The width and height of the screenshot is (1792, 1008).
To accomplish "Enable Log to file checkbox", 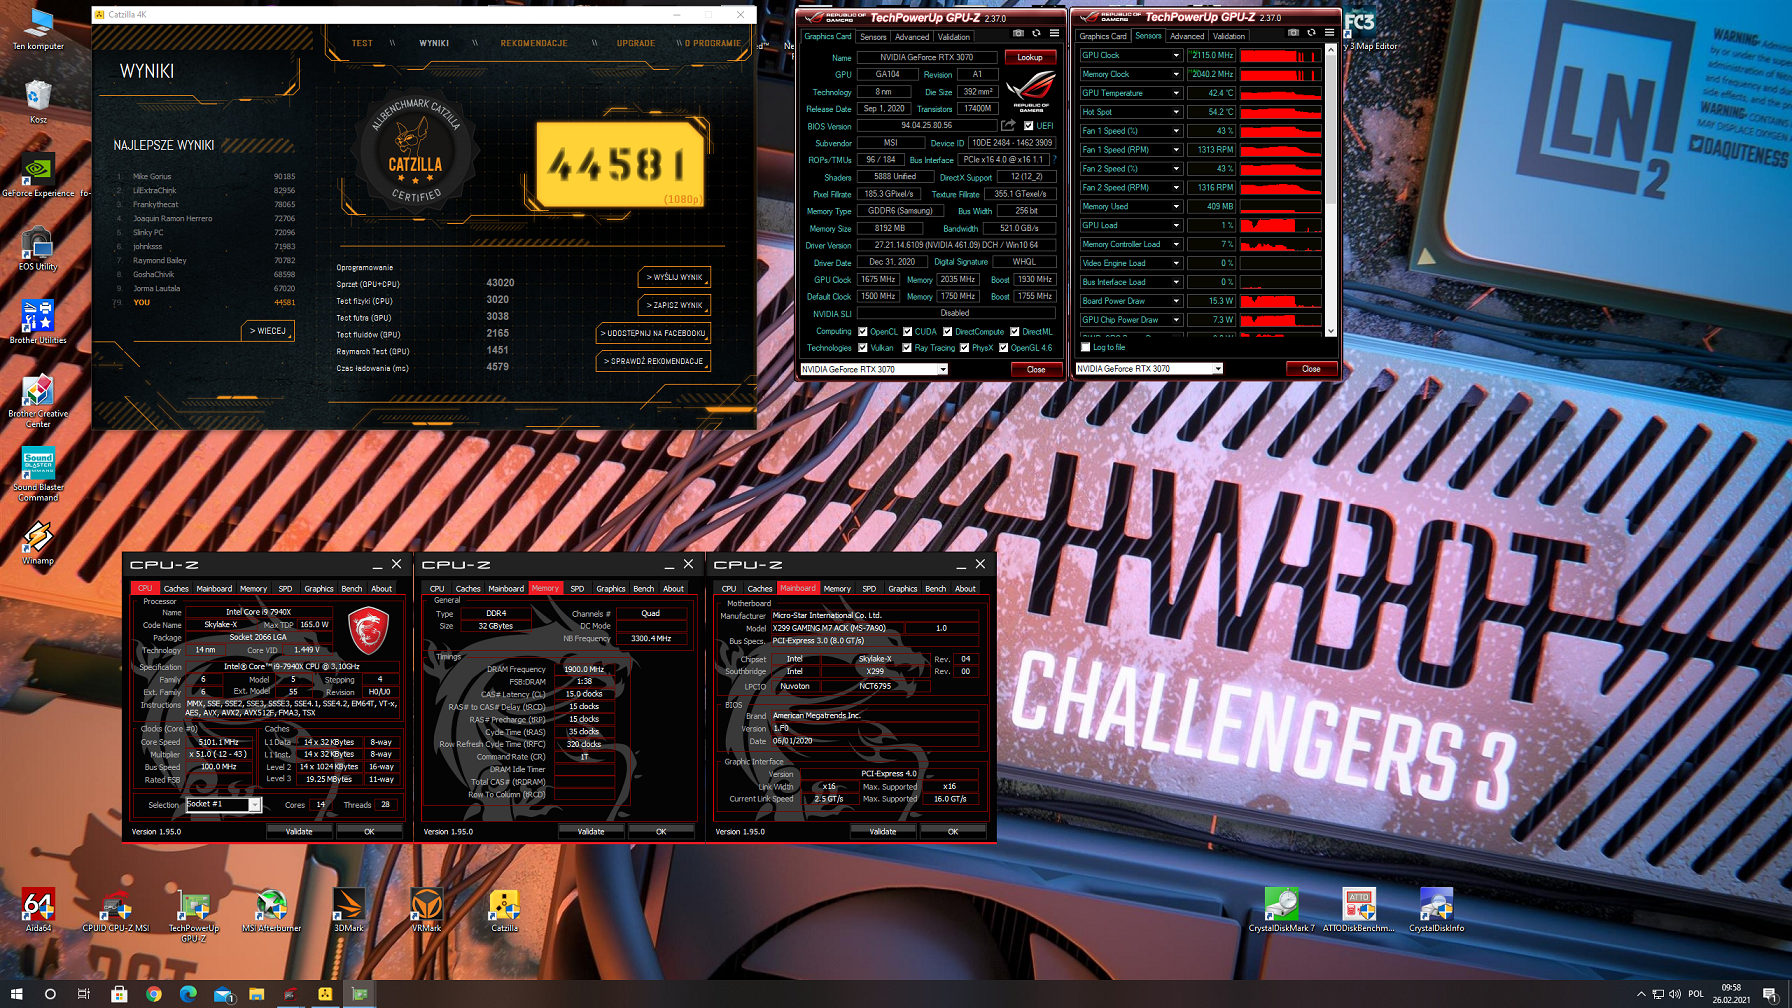I will pyautogui.click(x=1086, y=347).
